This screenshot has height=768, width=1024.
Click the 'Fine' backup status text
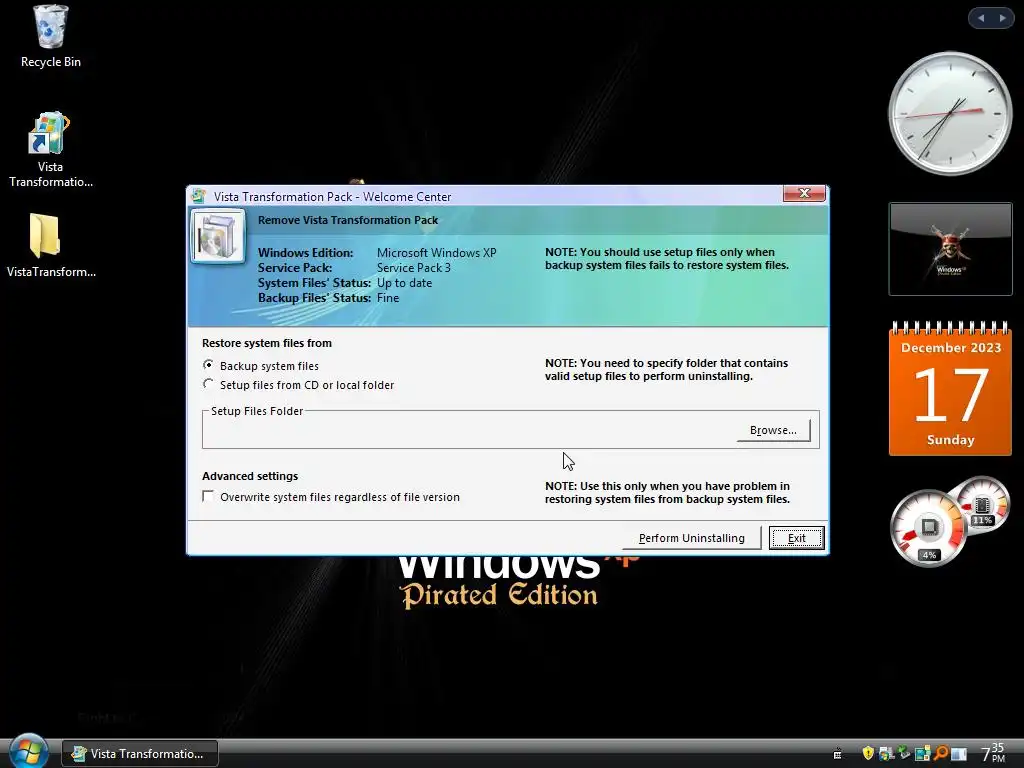click(x=388, y=298)
